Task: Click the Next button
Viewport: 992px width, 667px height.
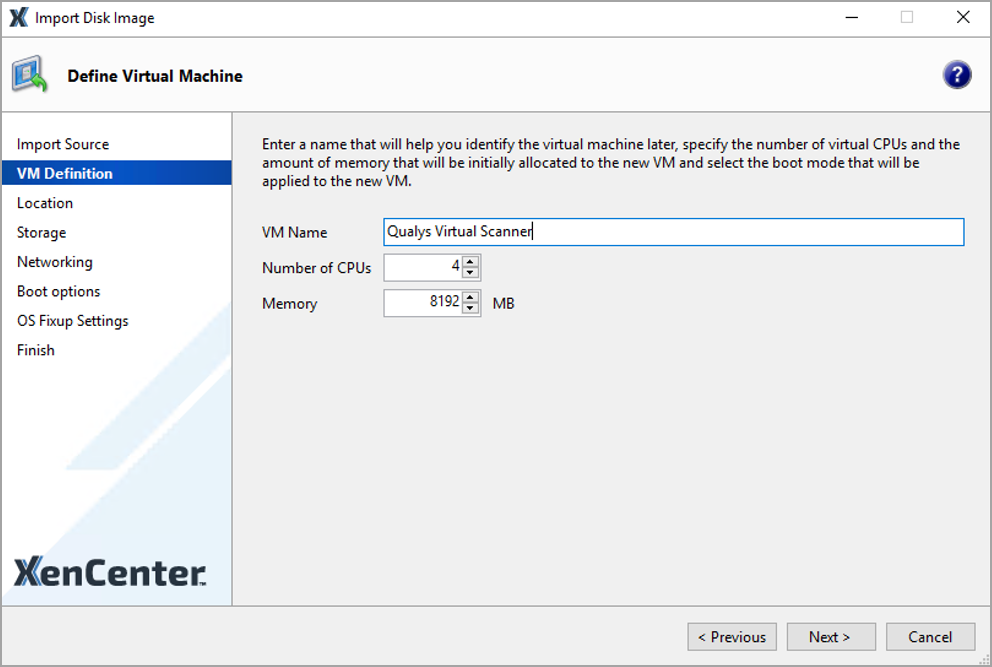Action: [831, 637]
